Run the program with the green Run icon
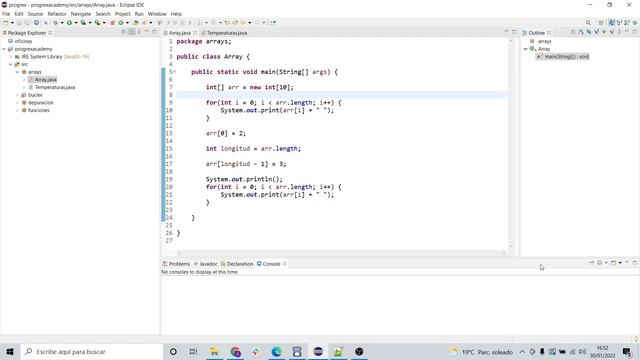The width and height of the screenshot is (640, 360). click(x=69, y=23)
